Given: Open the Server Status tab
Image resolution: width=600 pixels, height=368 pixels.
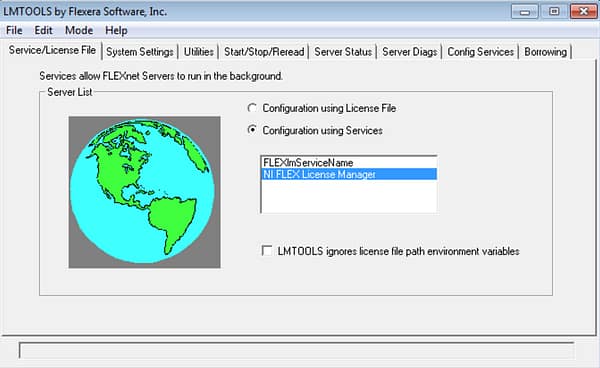Looking at the screenshot, I should pyautogui.click(x=343, y=52).
